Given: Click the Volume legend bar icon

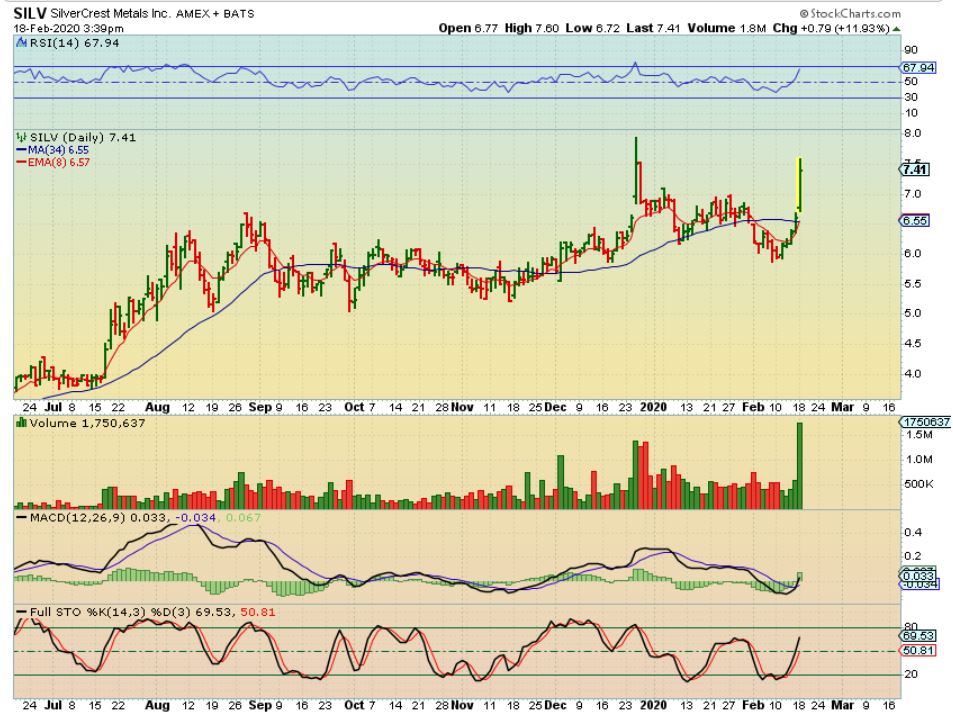Looking at the screenshot, I should click(x=18, y=423).
